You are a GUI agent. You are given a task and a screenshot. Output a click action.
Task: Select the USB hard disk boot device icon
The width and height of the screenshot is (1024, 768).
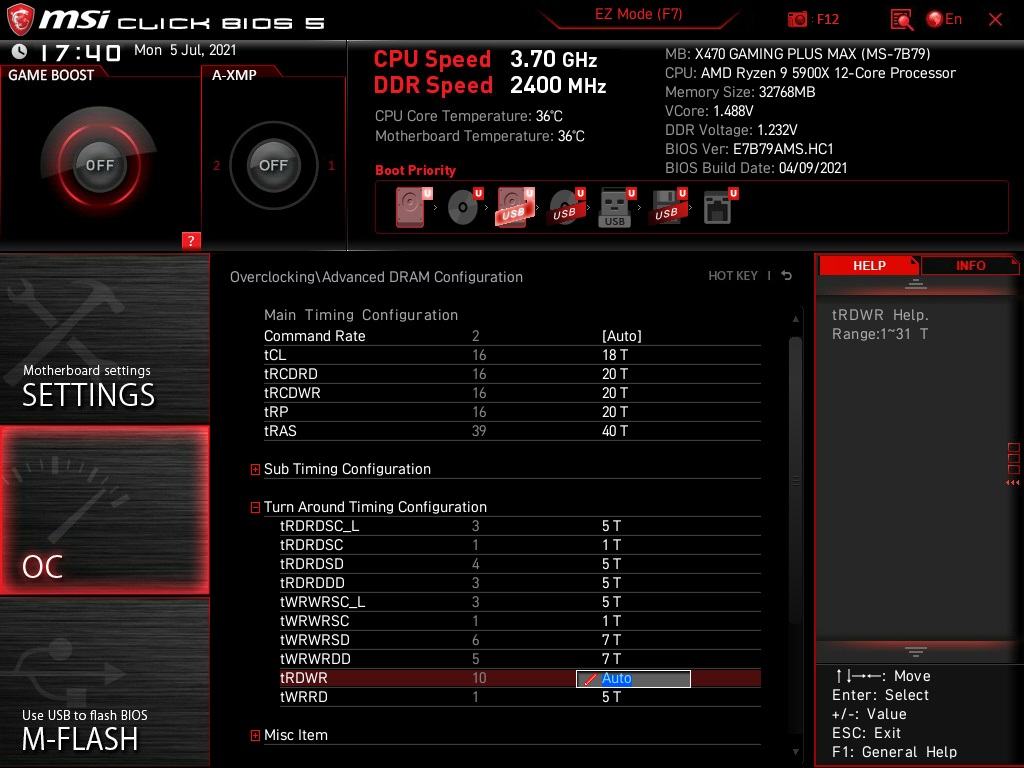pyautogui.click(x=515, y=207)
